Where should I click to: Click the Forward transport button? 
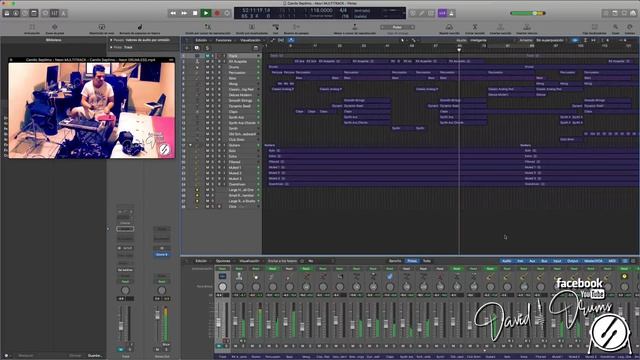(x=184, y=13)
